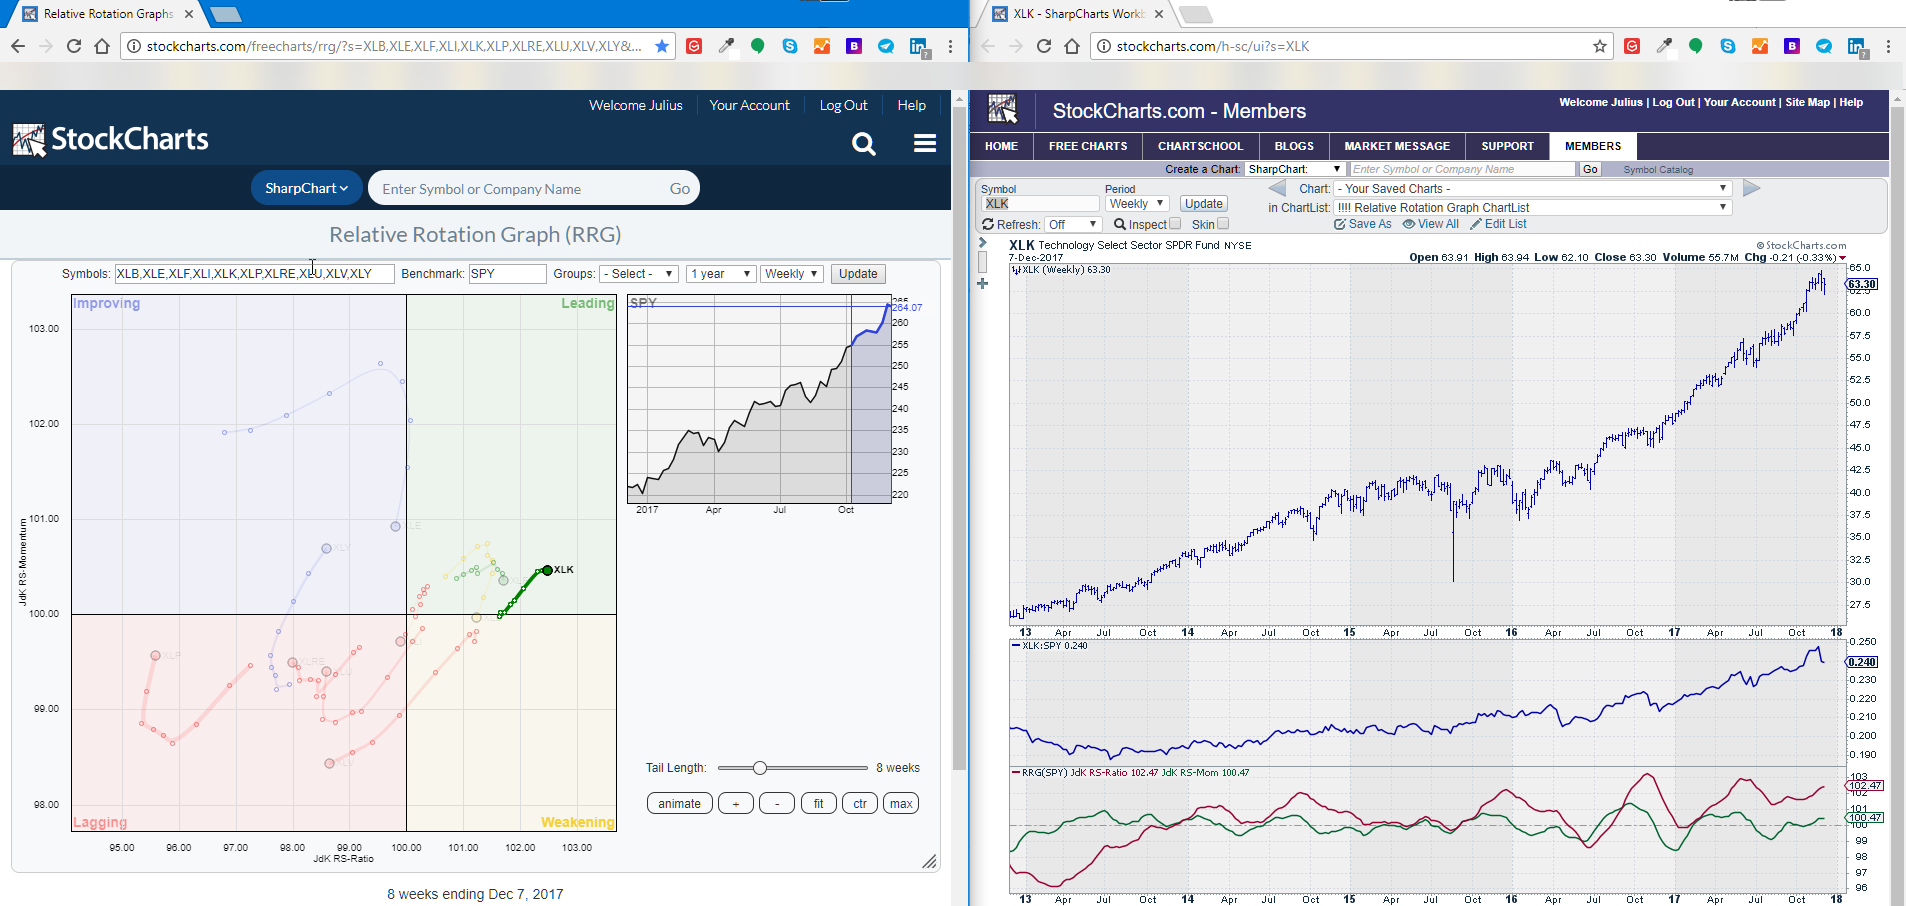This screenshot has width=1906, height=906.
Task: Click Skype extension icon in left browser
Action: (790, 46)
